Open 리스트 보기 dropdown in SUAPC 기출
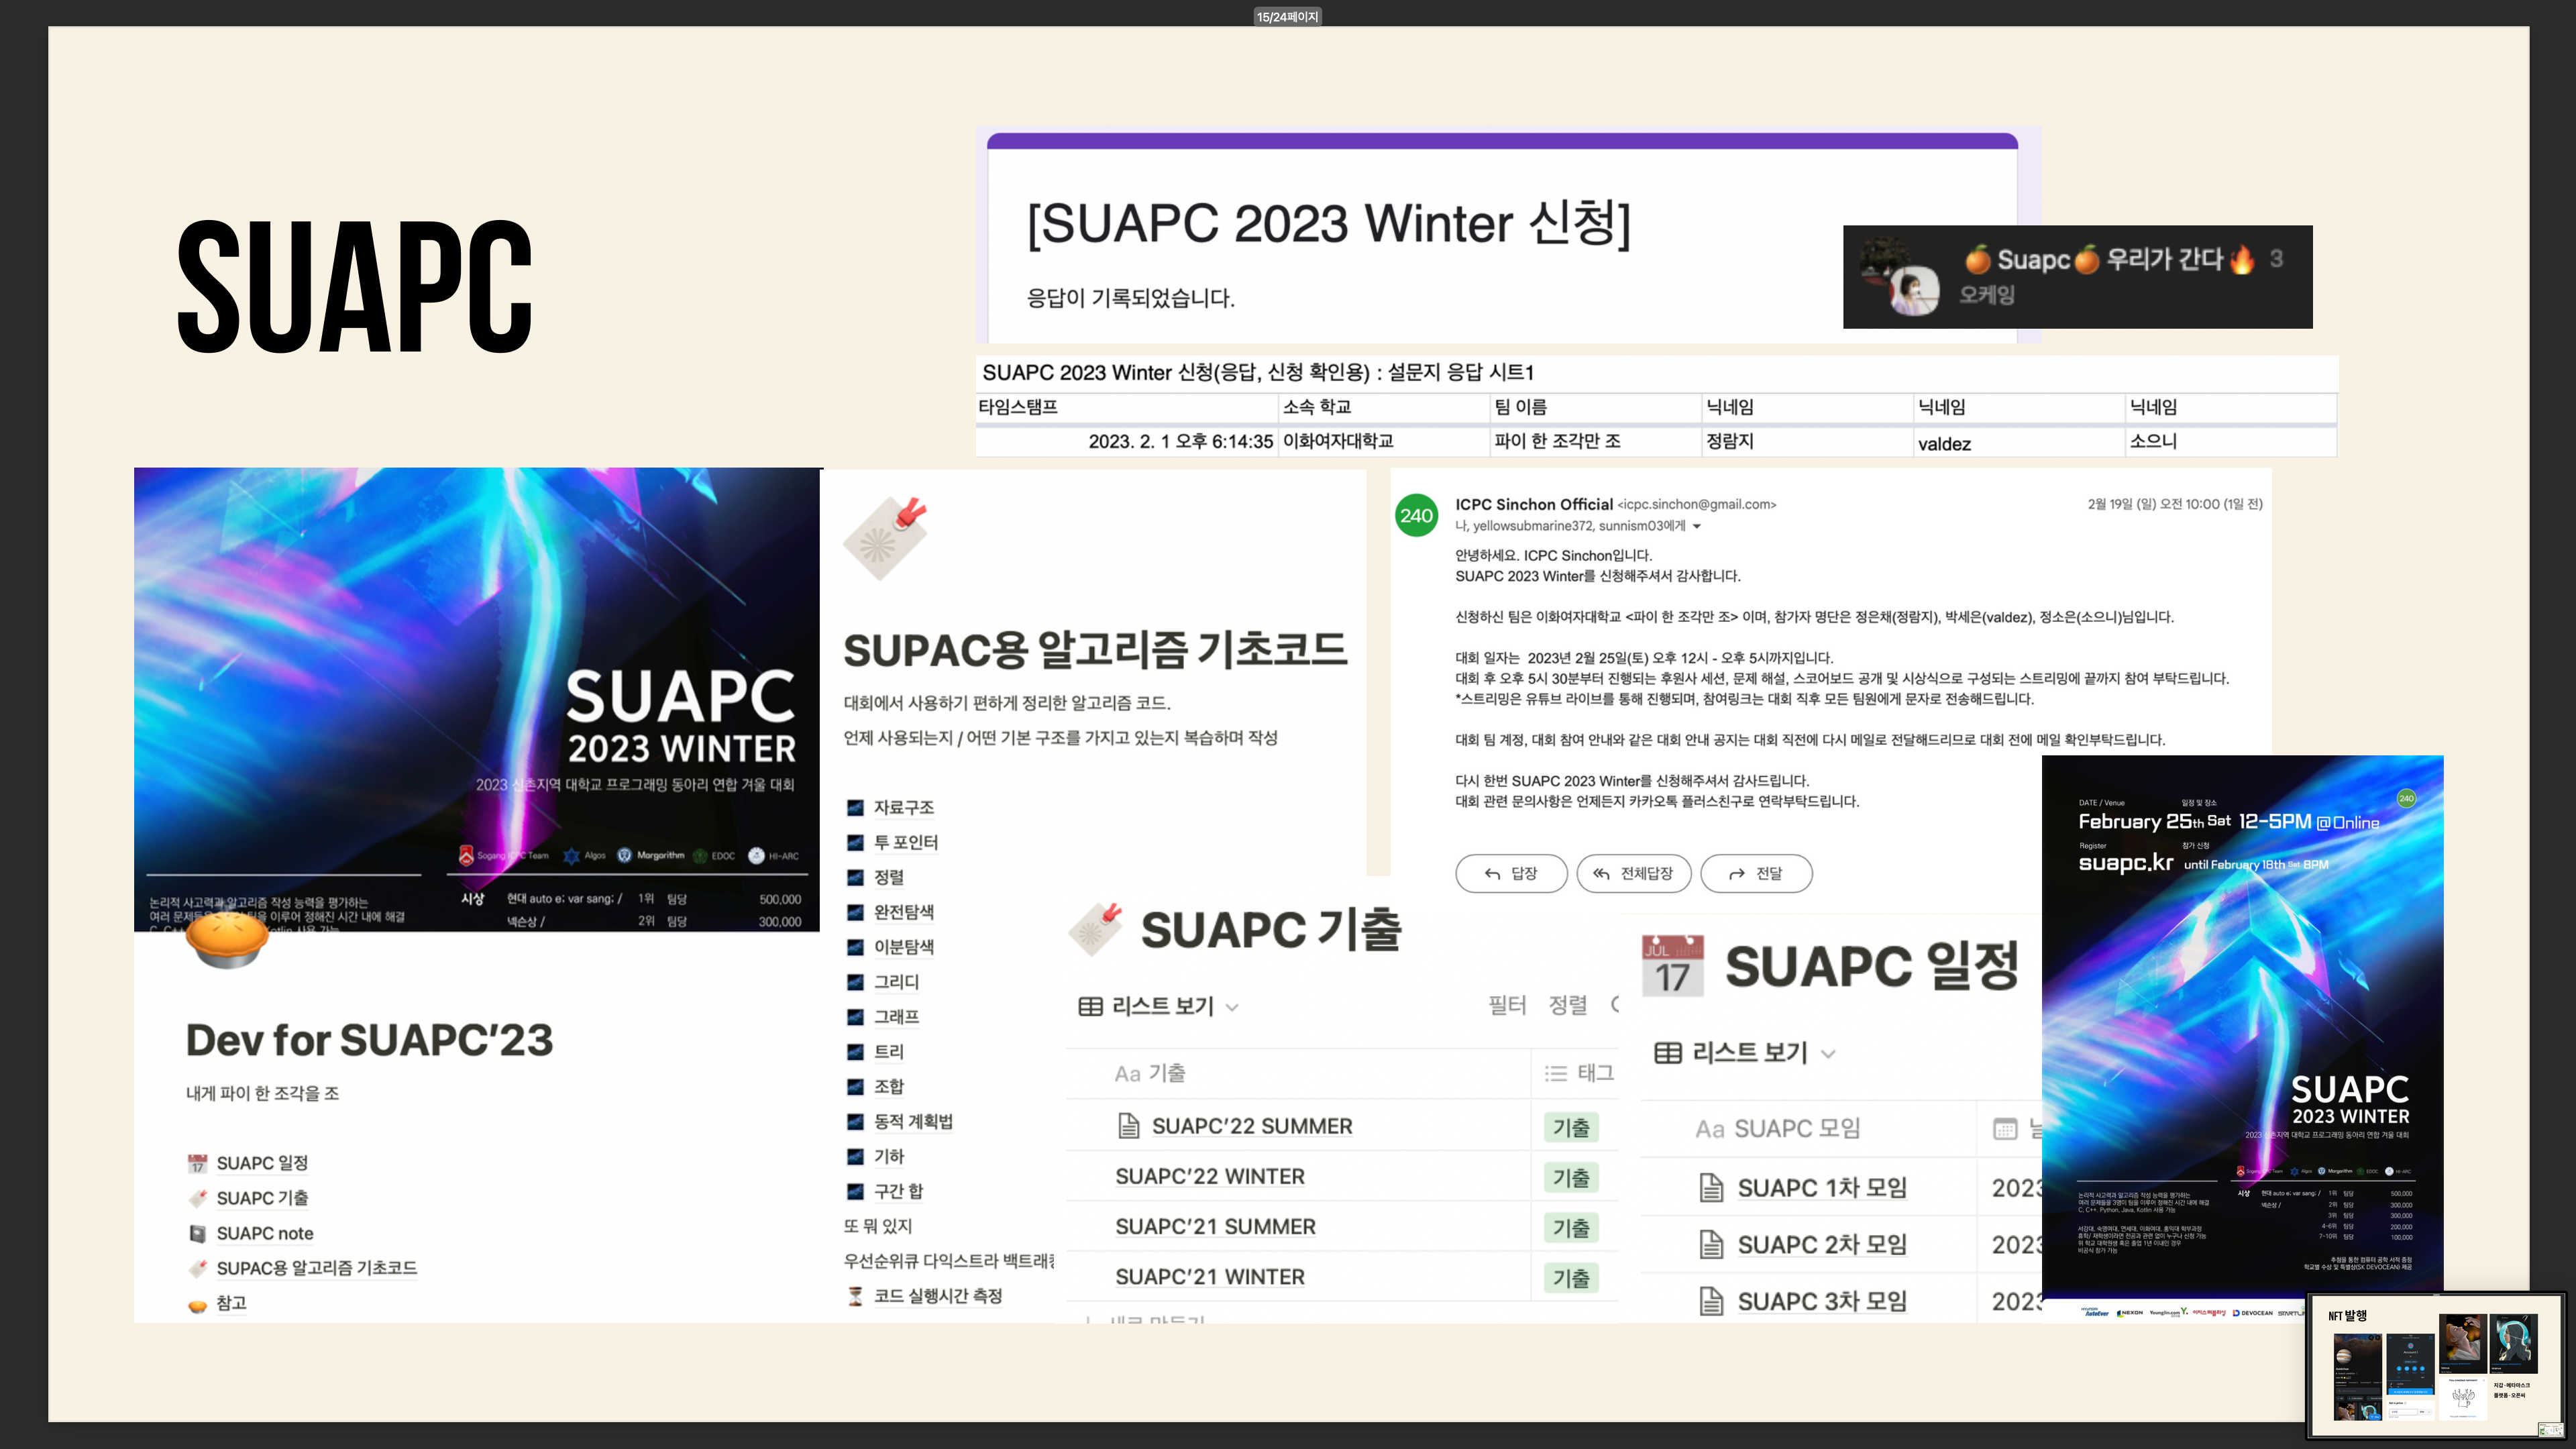 pyautogui.click(x=1159, y=1006)
